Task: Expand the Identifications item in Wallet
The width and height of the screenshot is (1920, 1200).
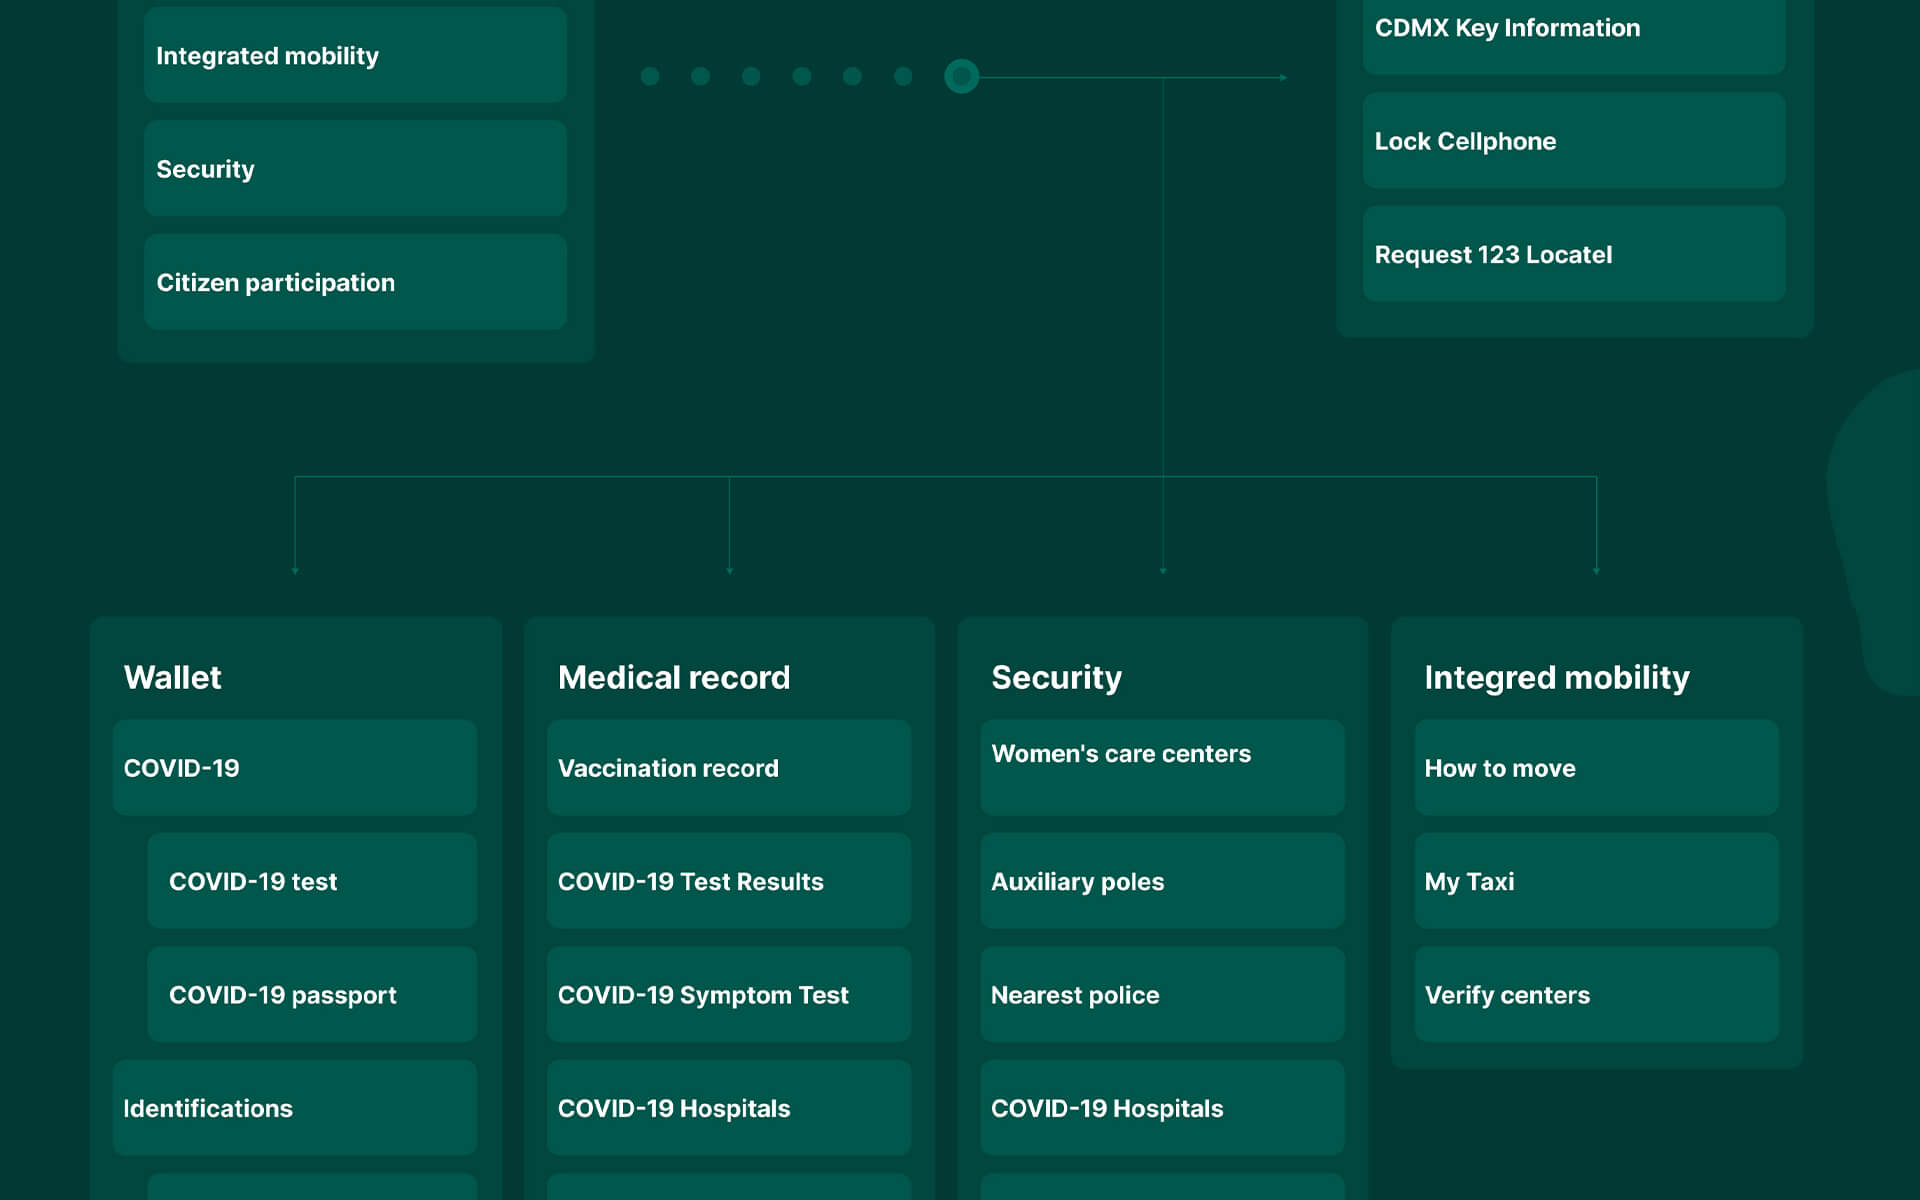Action: [x=294, y=1108]
